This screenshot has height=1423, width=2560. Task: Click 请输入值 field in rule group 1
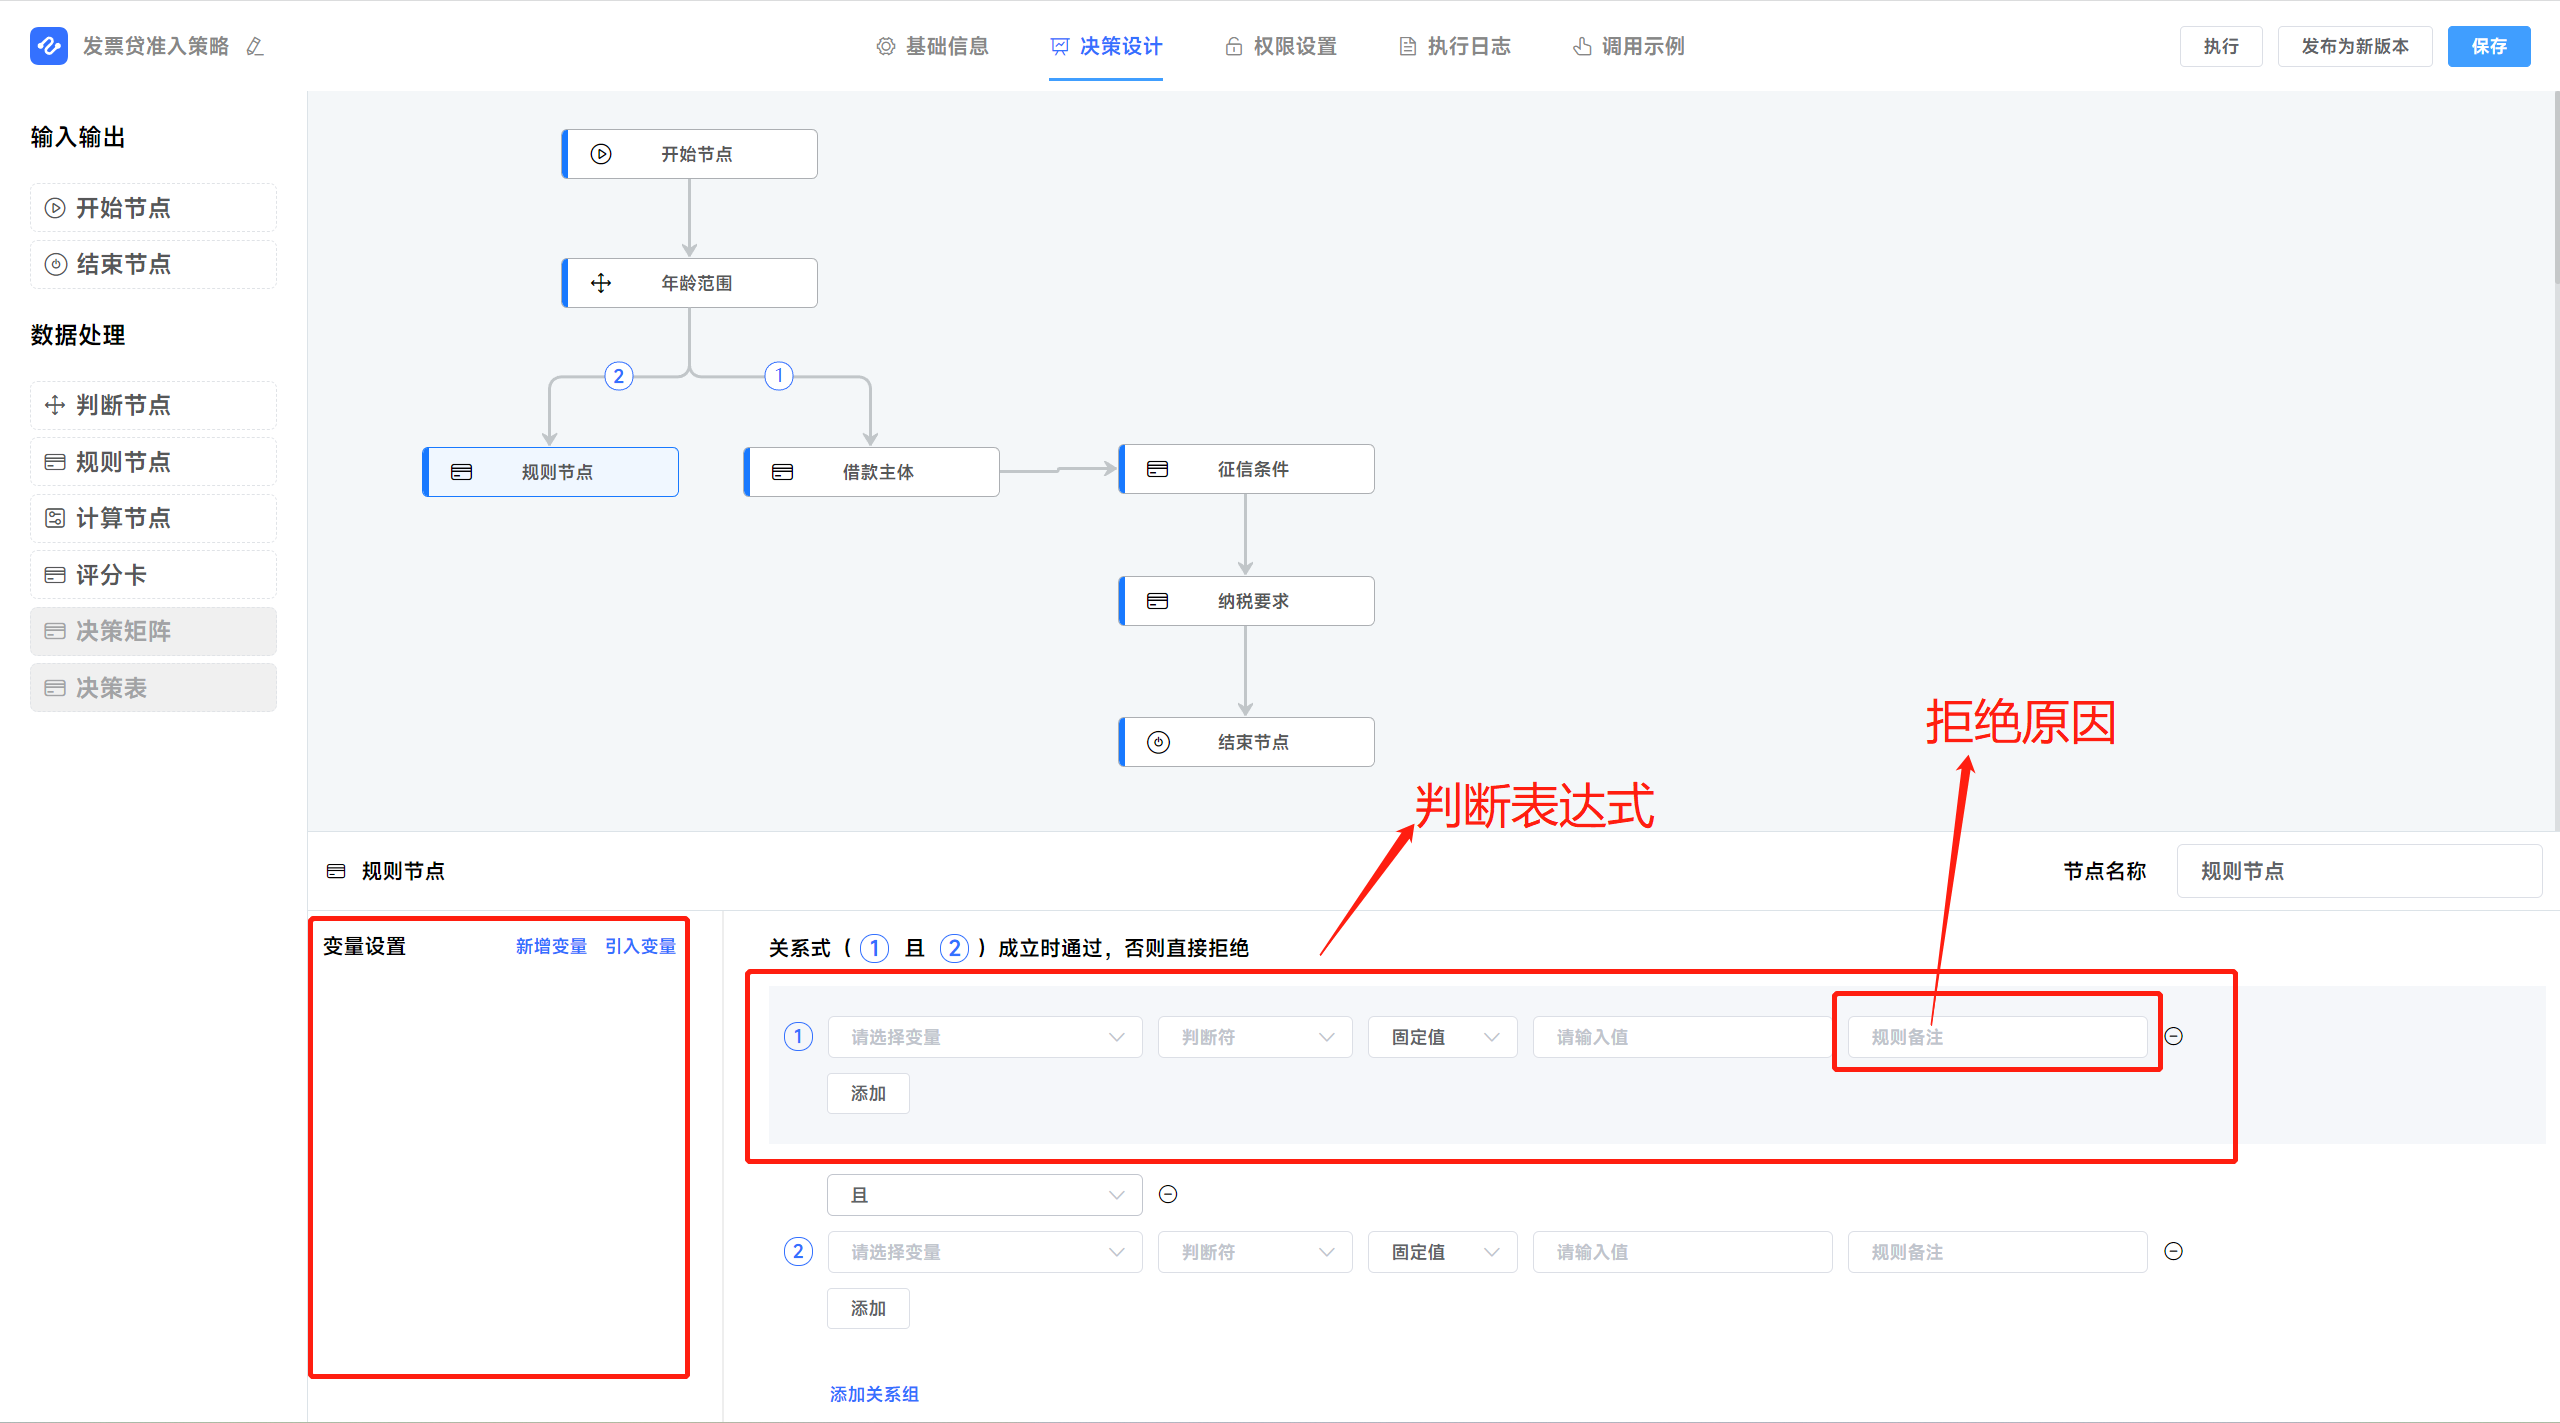coord(1683,1037)
